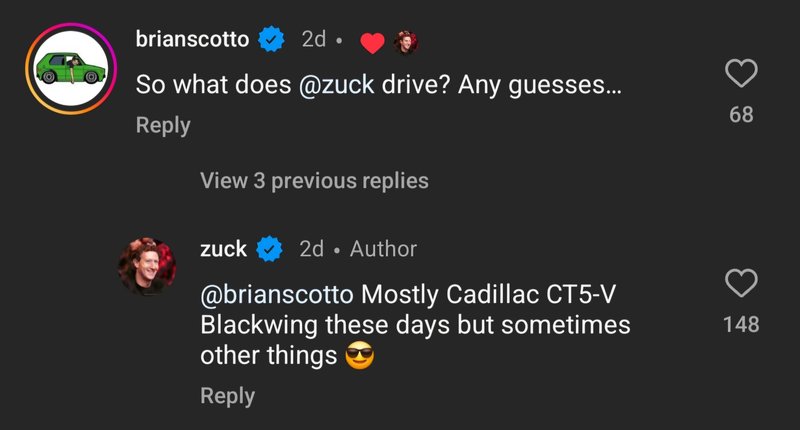Image resolution: width=800 pixels, height=430 pixels.
Task: Click the small author avatar beside red heart
Action: pos(405,42)
